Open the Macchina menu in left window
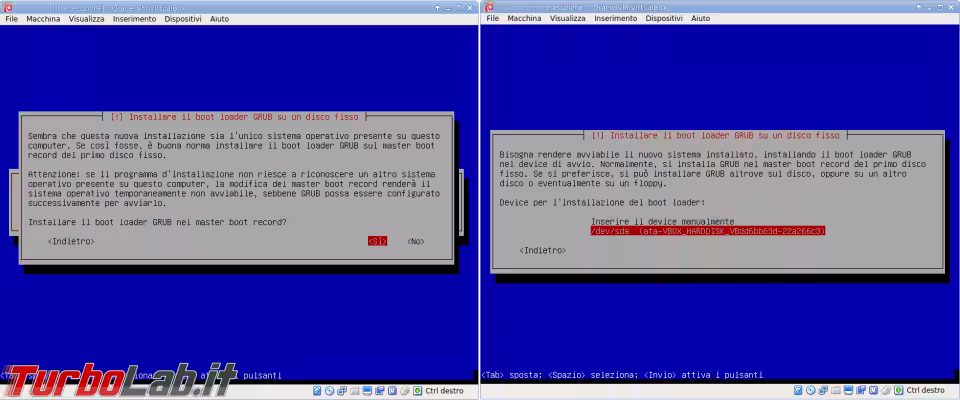 click(x=43, y=19)
